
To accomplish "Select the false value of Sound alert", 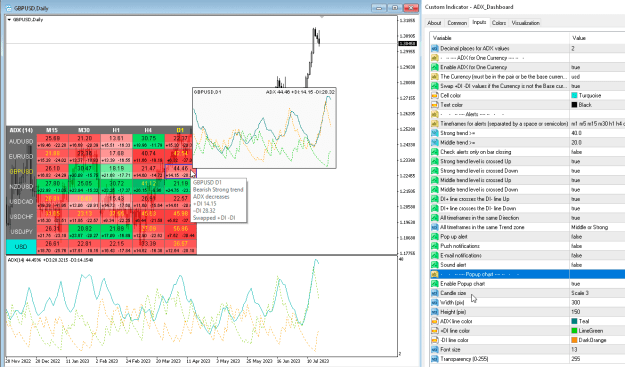I will click(576, 265).
